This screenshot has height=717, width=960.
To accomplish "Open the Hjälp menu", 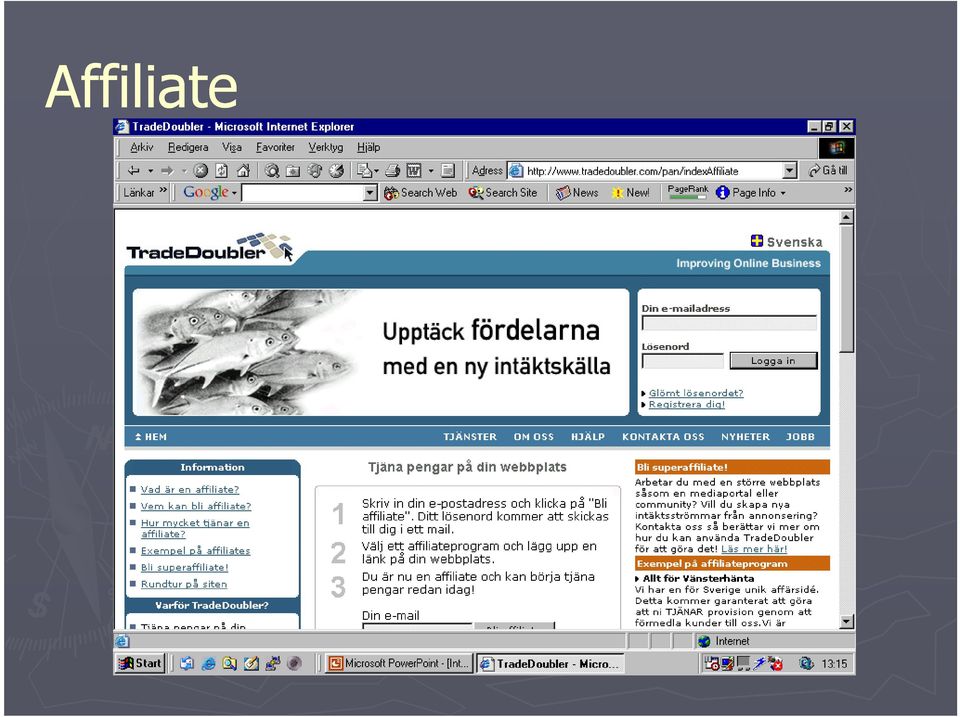I will (x=369, y=148).
